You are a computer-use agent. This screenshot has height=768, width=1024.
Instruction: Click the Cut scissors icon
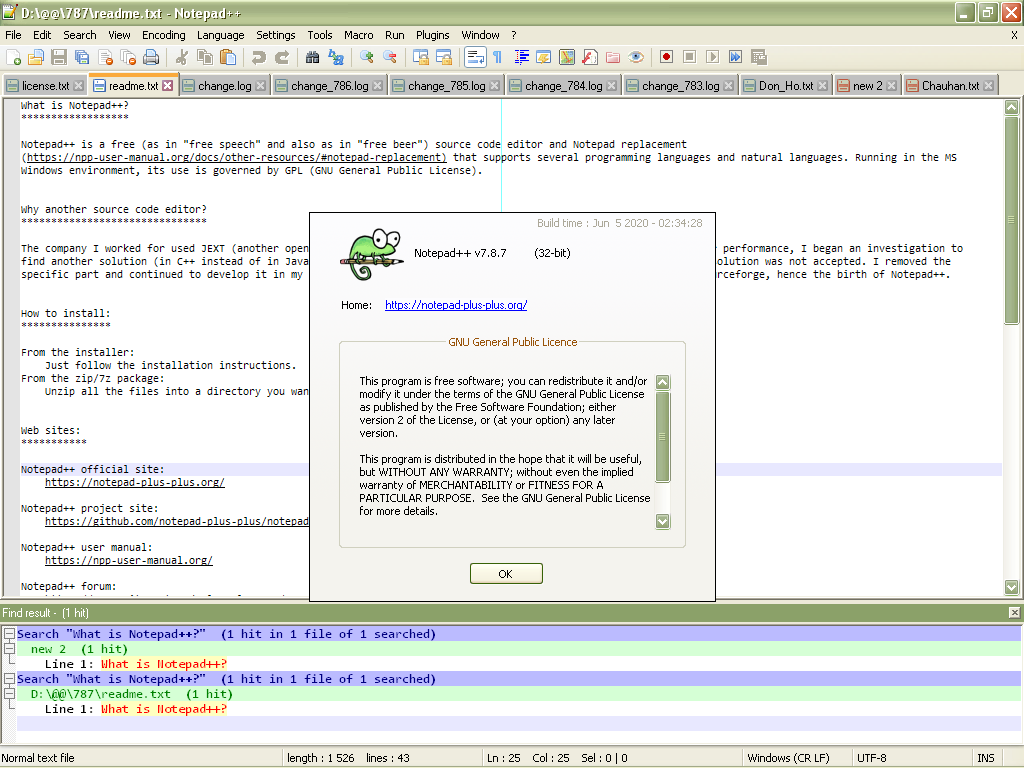tap(182, 57)
